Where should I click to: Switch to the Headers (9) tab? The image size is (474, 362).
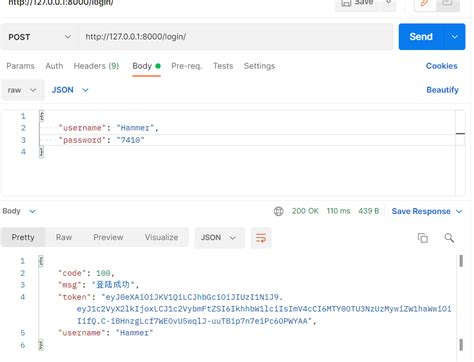pos(96,66)
